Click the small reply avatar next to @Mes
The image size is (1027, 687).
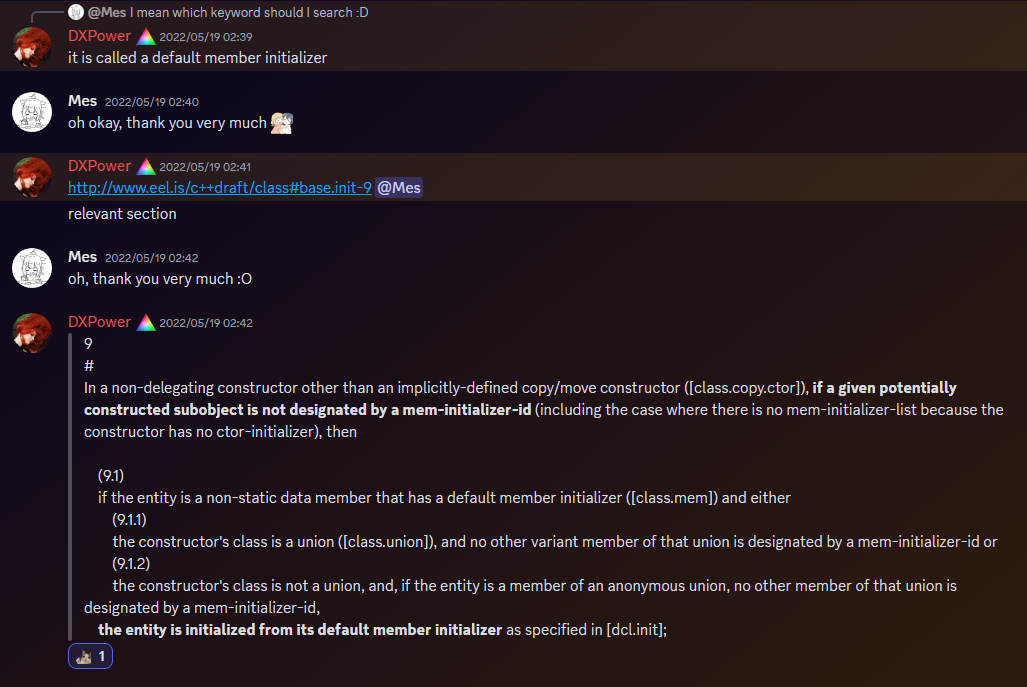pyautogui.click(x=76, y=12)
